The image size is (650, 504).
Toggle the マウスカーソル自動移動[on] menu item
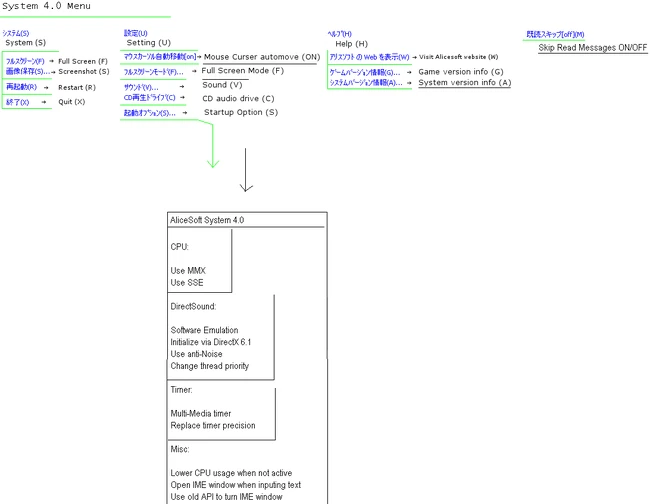click(x=160, y=56)
